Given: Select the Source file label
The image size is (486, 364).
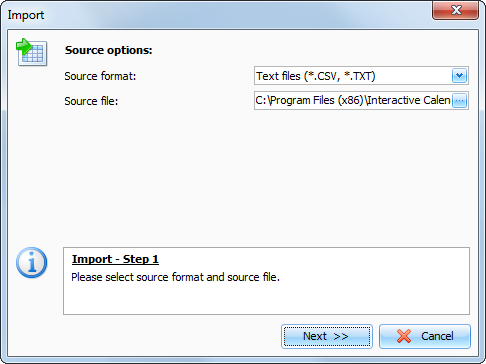Looking at the screenshot, I should [x=91, y=101].
